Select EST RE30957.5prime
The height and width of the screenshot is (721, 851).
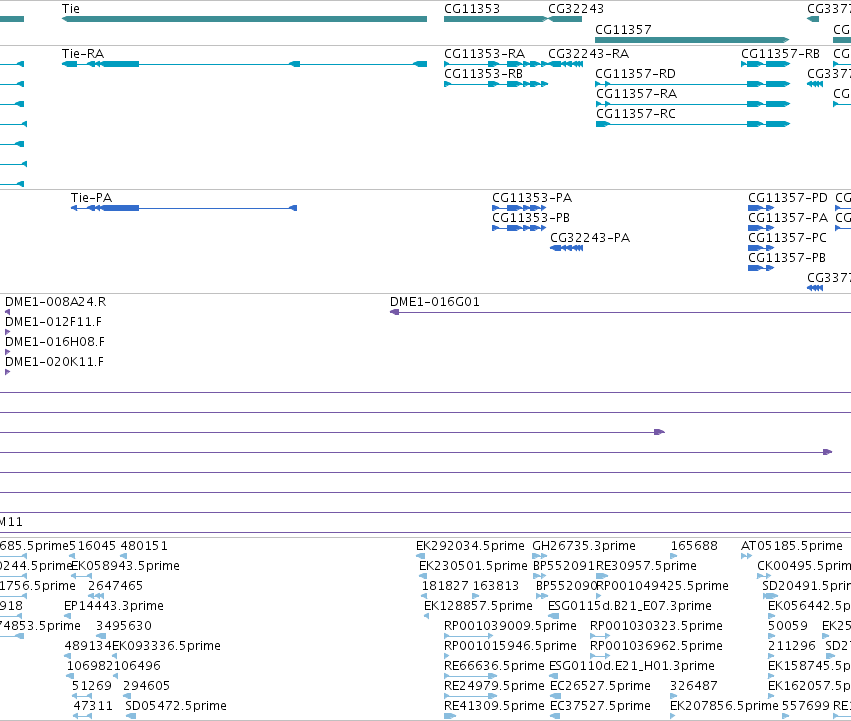point(646,566)
